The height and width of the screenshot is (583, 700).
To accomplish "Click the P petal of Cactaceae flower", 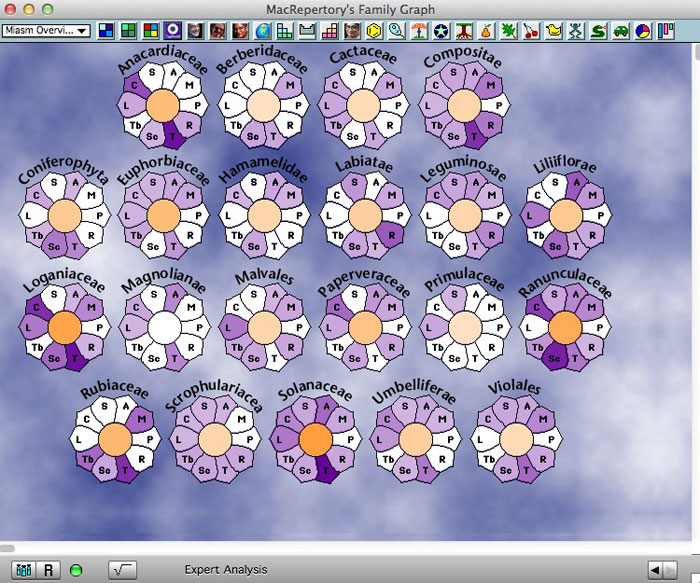I will point(398,106).
